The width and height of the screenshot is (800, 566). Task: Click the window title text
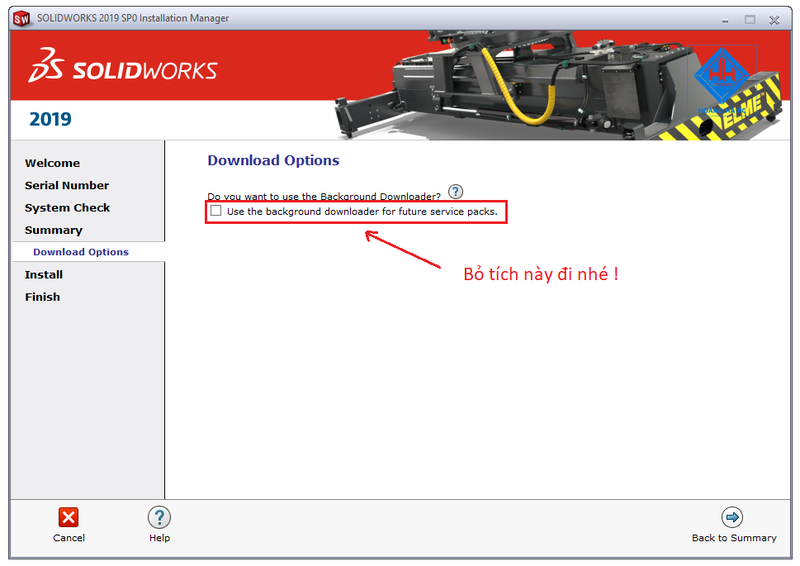pos(133,18)
